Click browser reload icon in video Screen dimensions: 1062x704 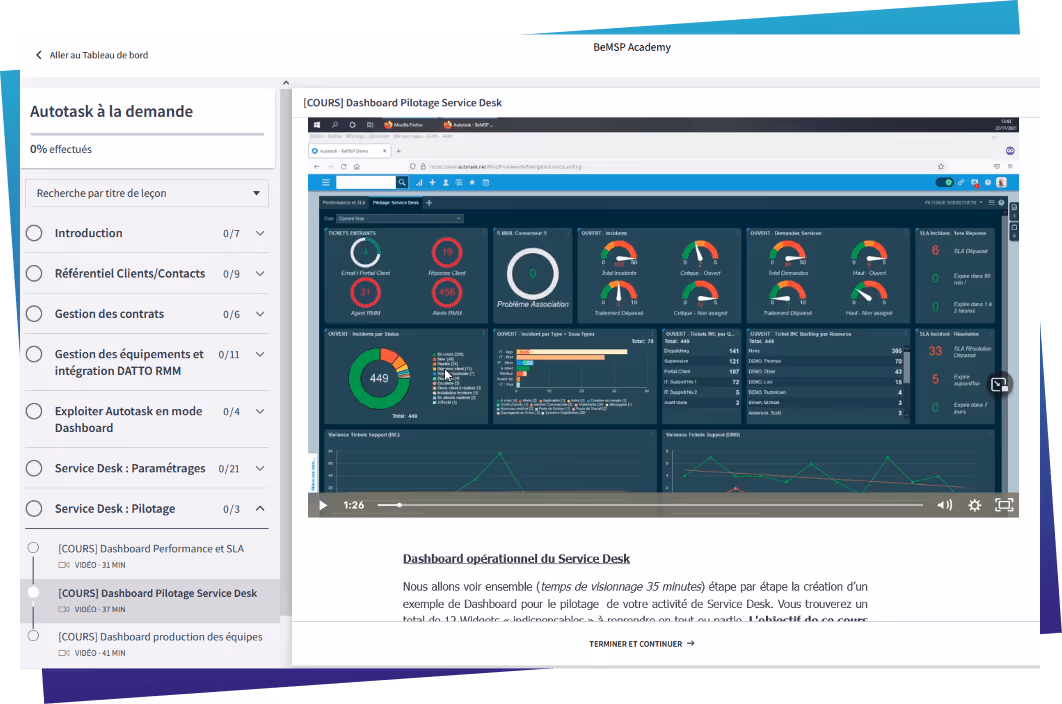click(x=343, y=167)
